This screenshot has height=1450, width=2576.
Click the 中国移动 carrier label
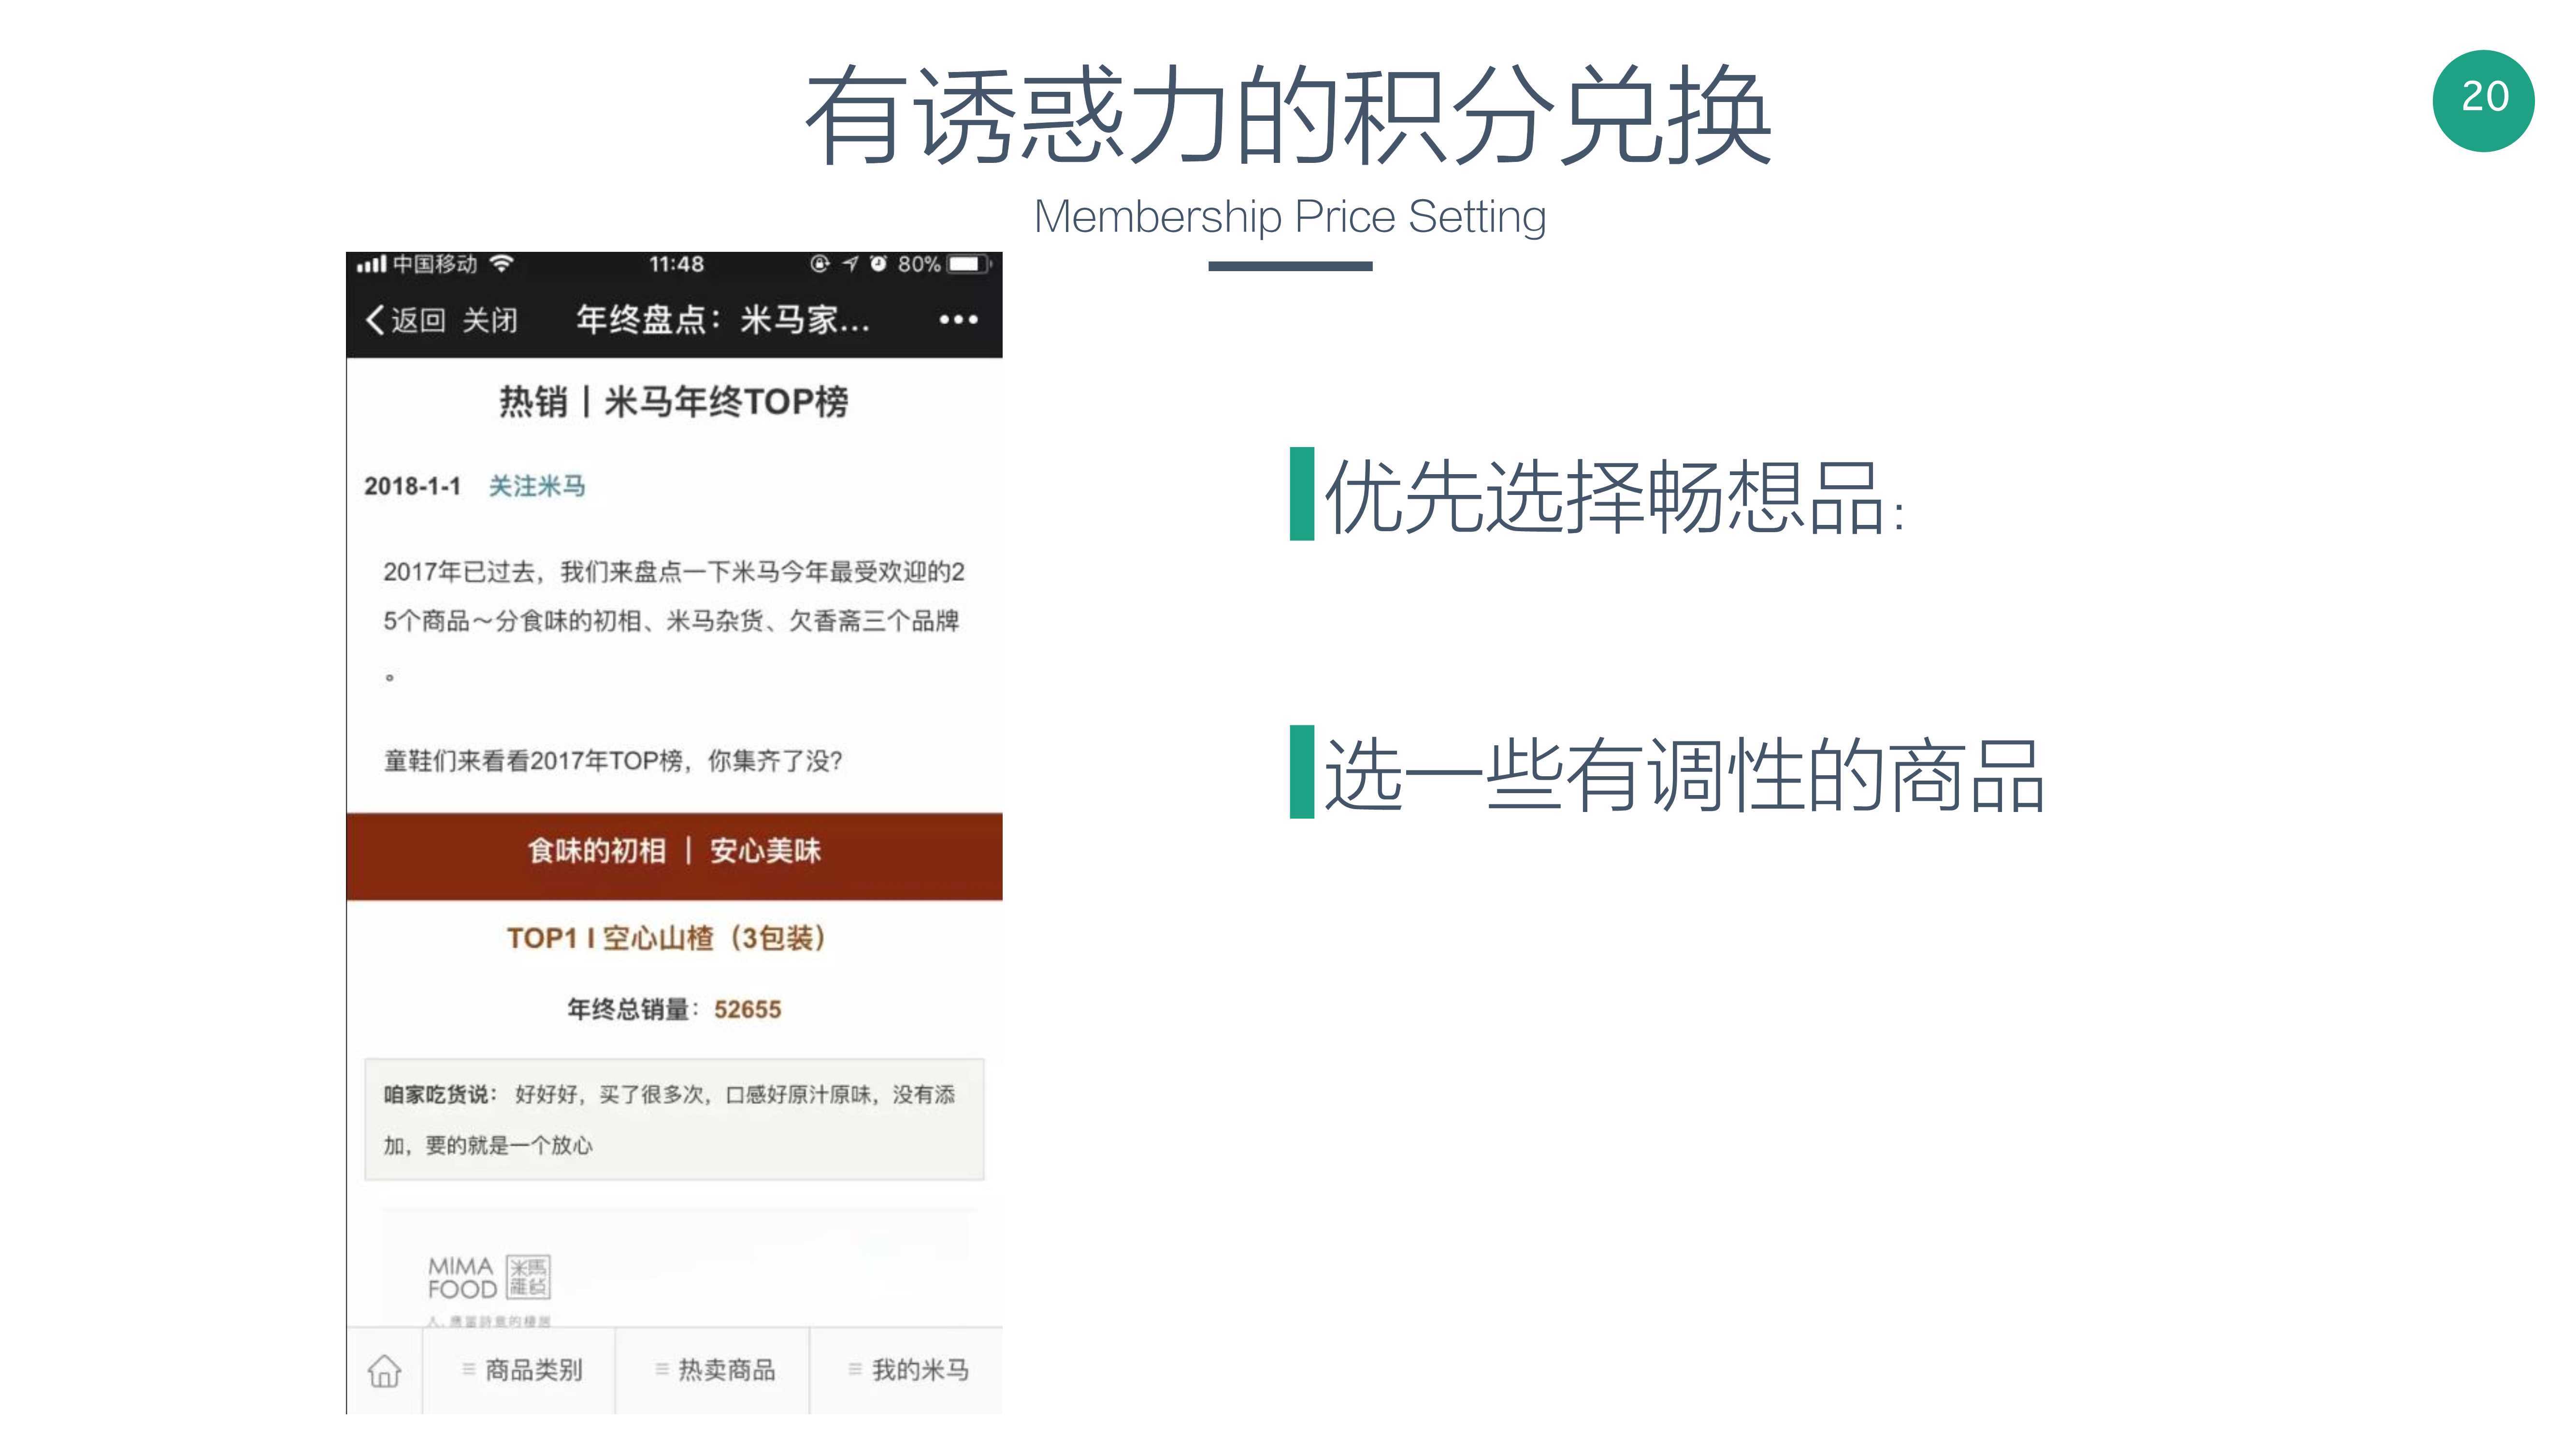tap(435, 264)
